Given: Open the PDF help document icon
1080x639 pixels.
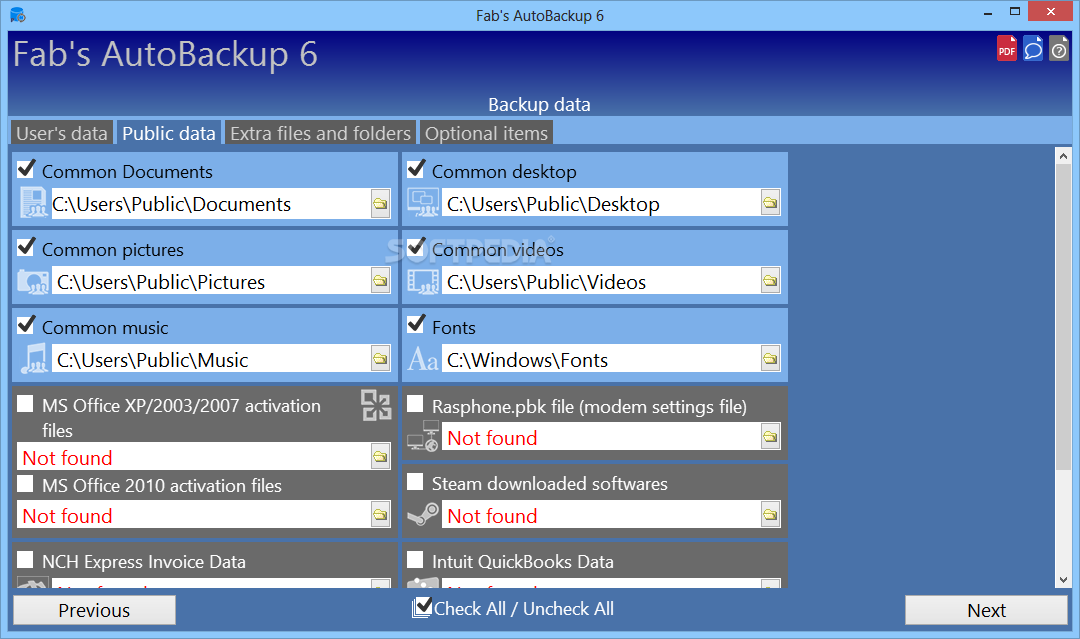Looking at the screenshot, I should [1006, 49].
